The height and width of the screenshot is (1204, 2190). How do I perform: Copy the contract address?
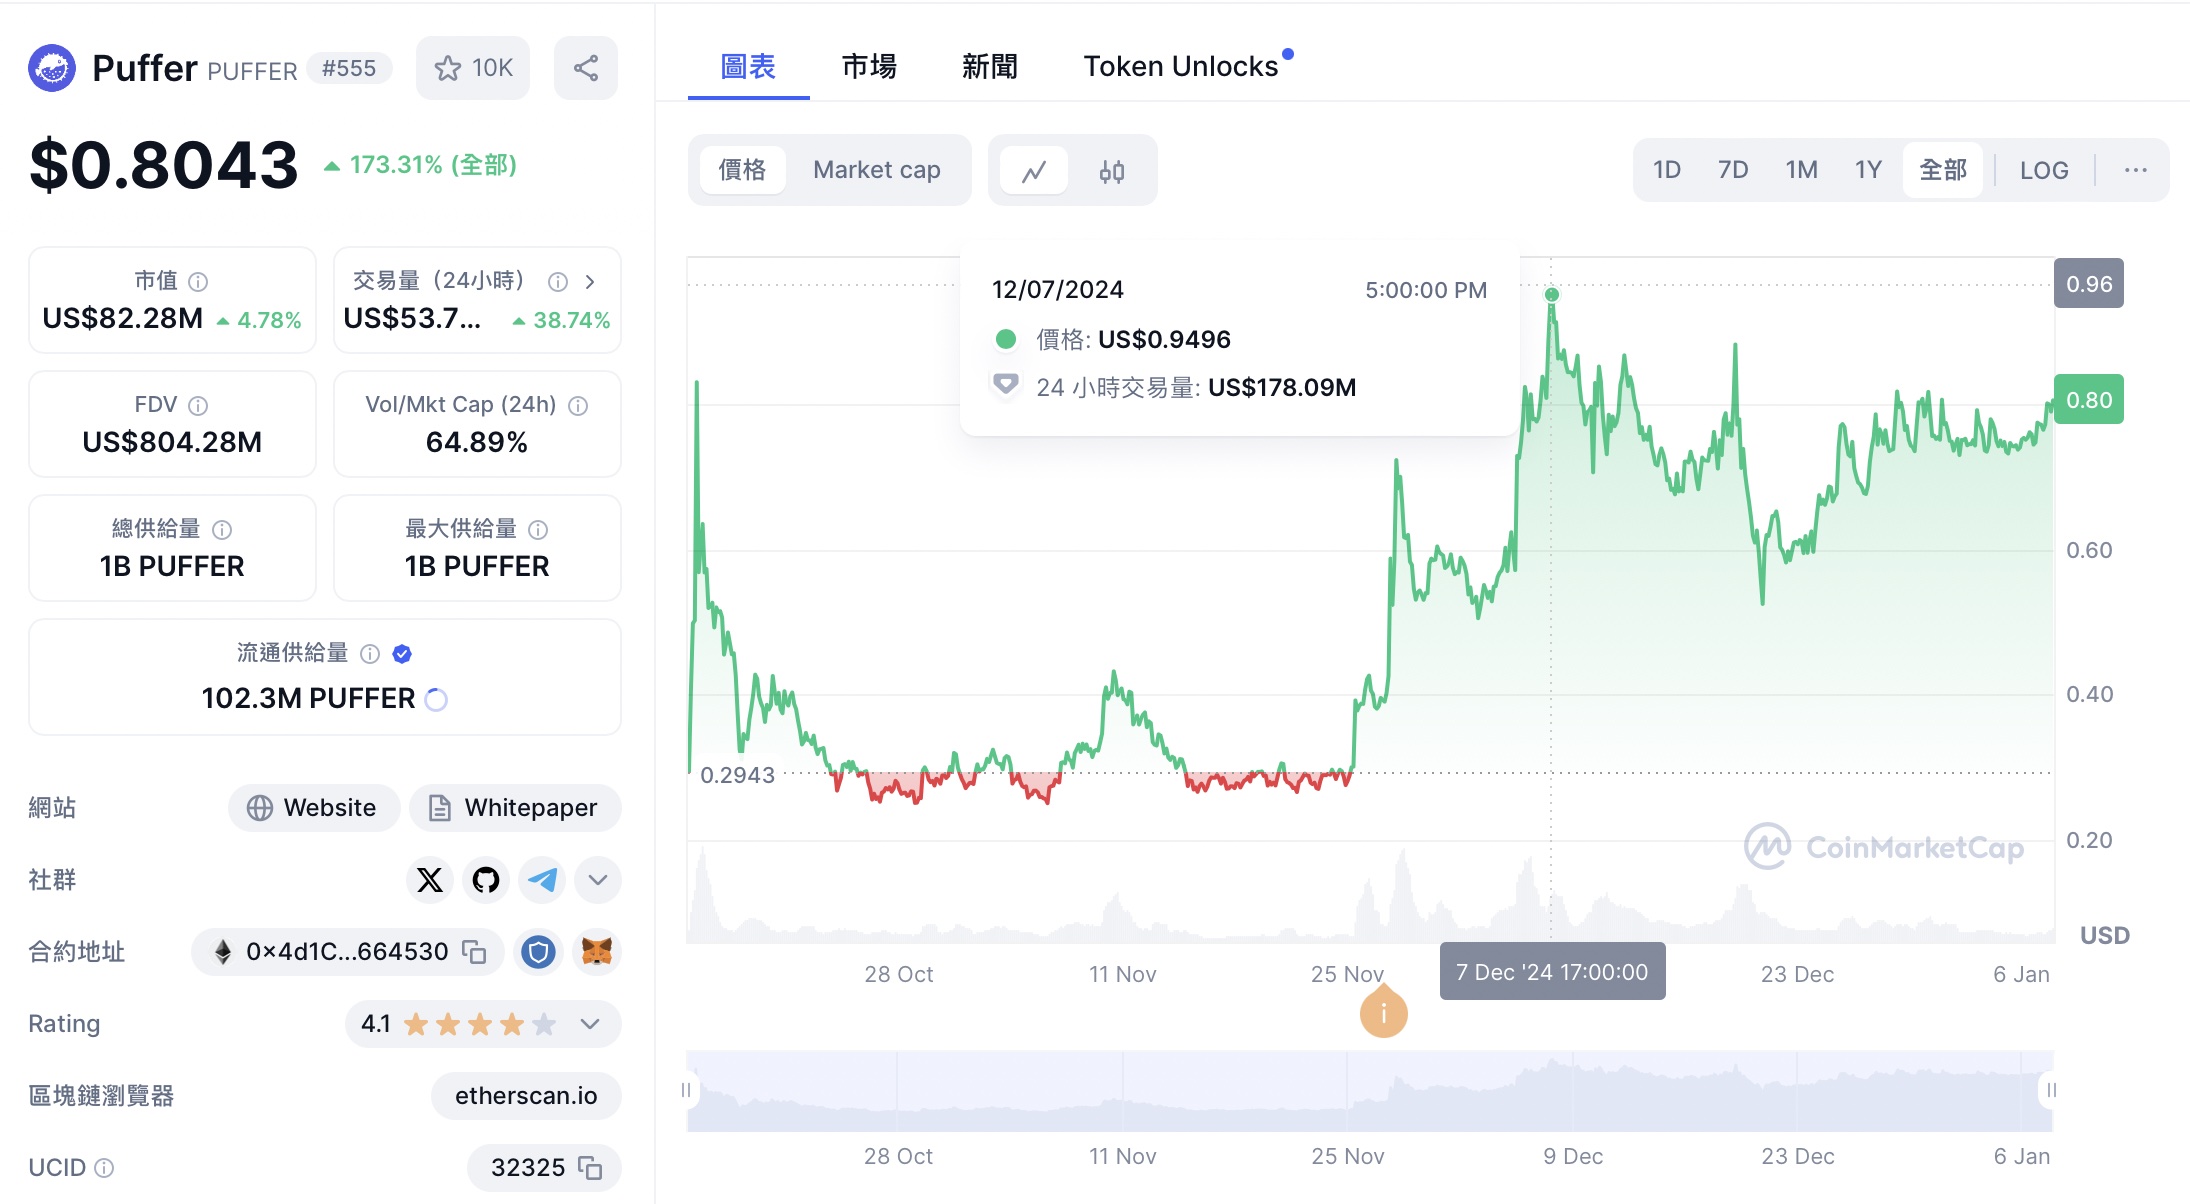pos(474,952)
